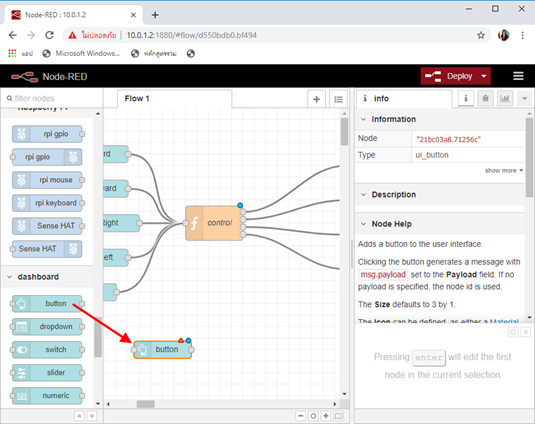Show the information sidebar icon tab

465,99
